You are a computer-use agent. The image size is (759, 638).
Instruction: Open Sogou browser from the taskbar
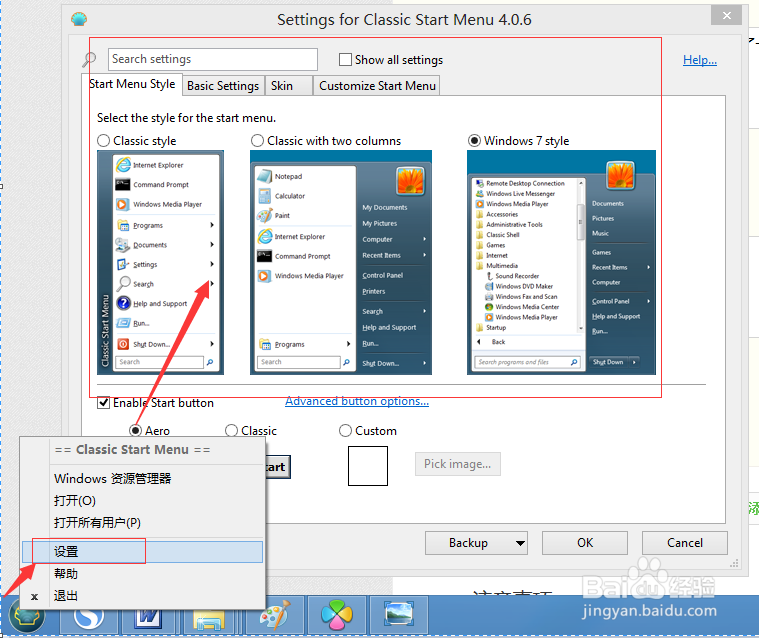pyautogui.click(x=89, y=616)
